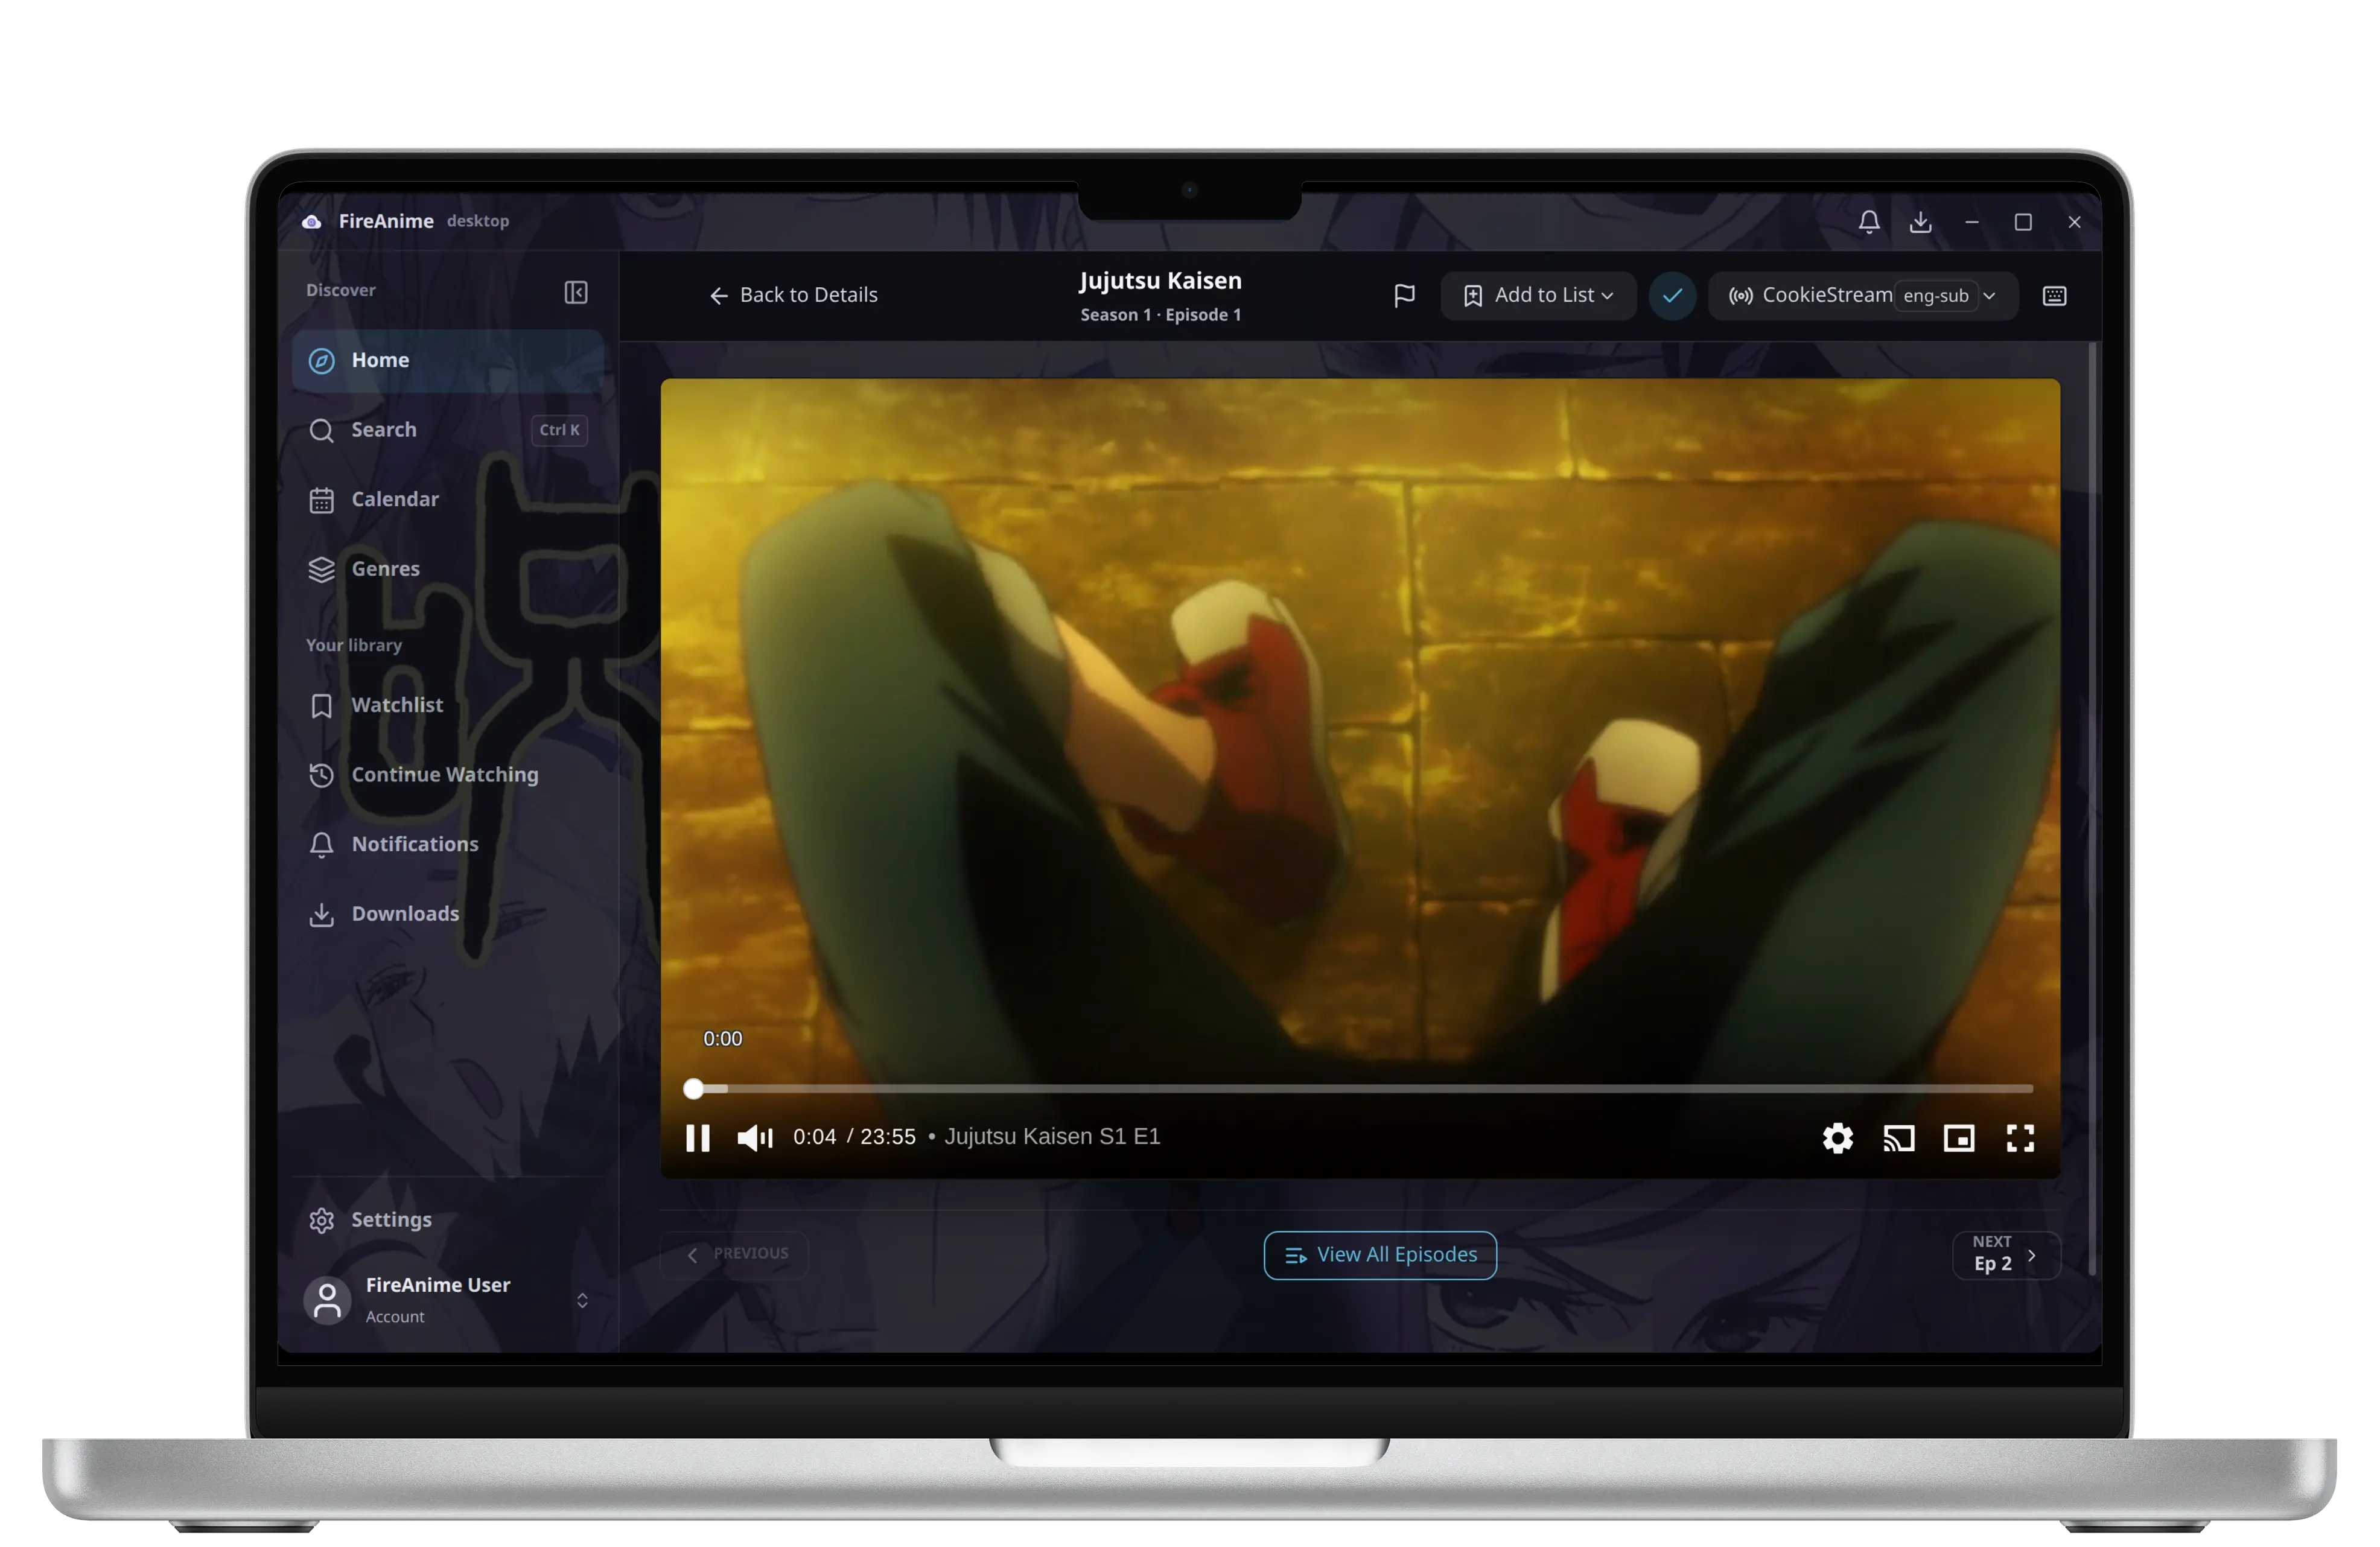
Task: Minimize the FireAnime window
Action: coord(1971,222)
